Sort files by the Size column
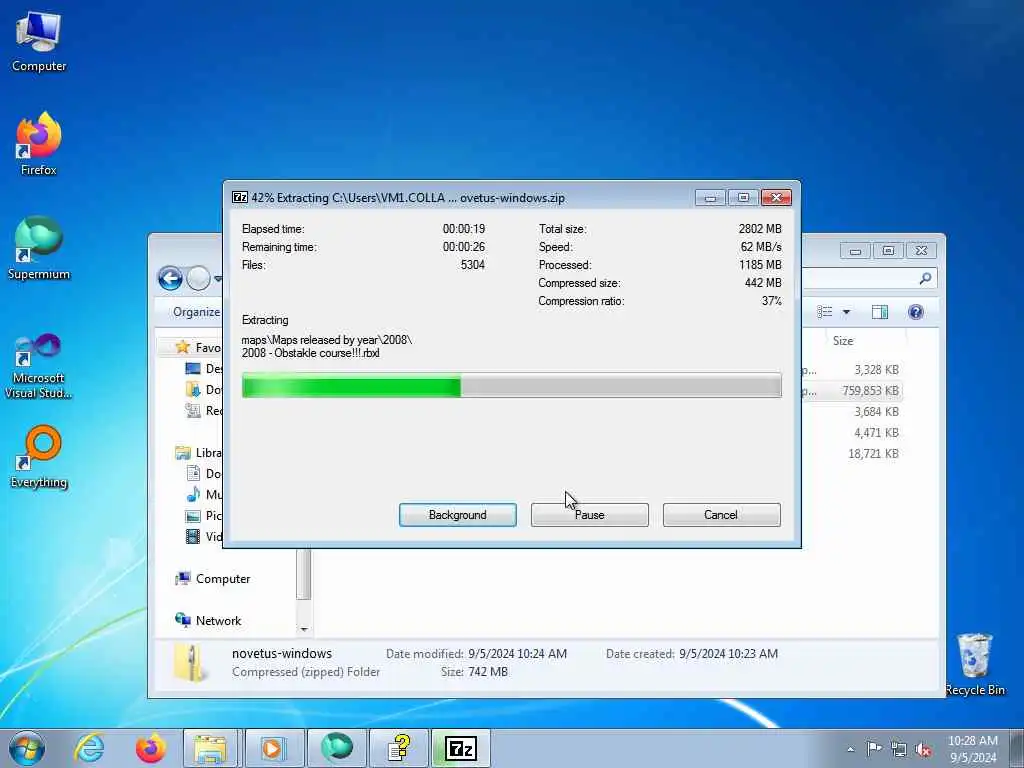This screenshot has width=1024, height=768. (842, 341)
